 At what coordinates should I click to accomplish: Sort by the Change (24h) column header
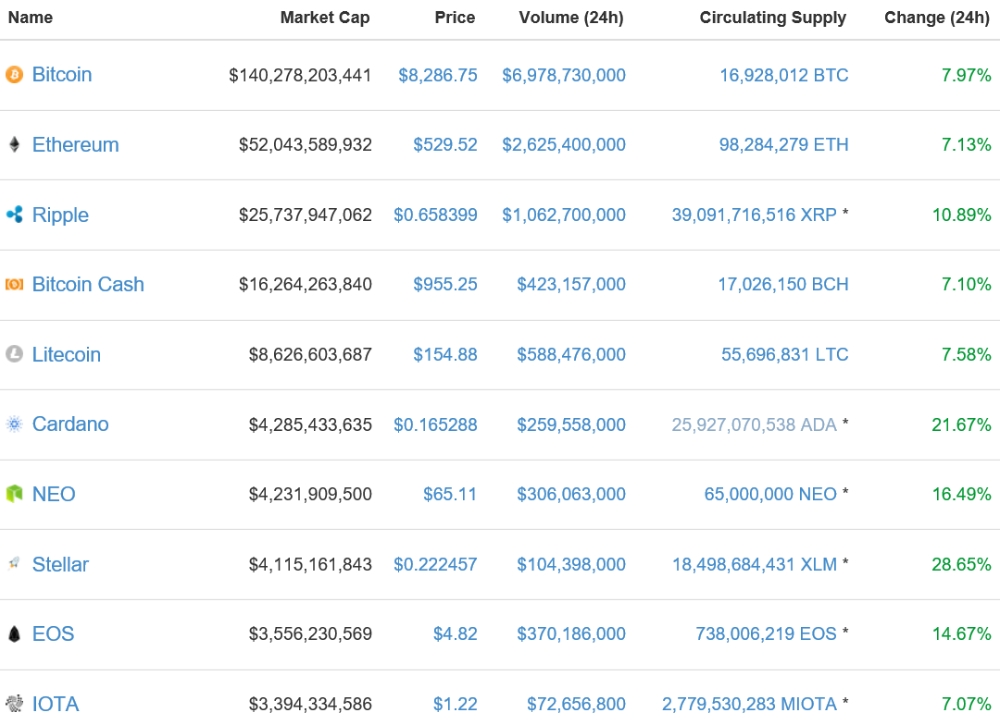[x=936, y=18]
